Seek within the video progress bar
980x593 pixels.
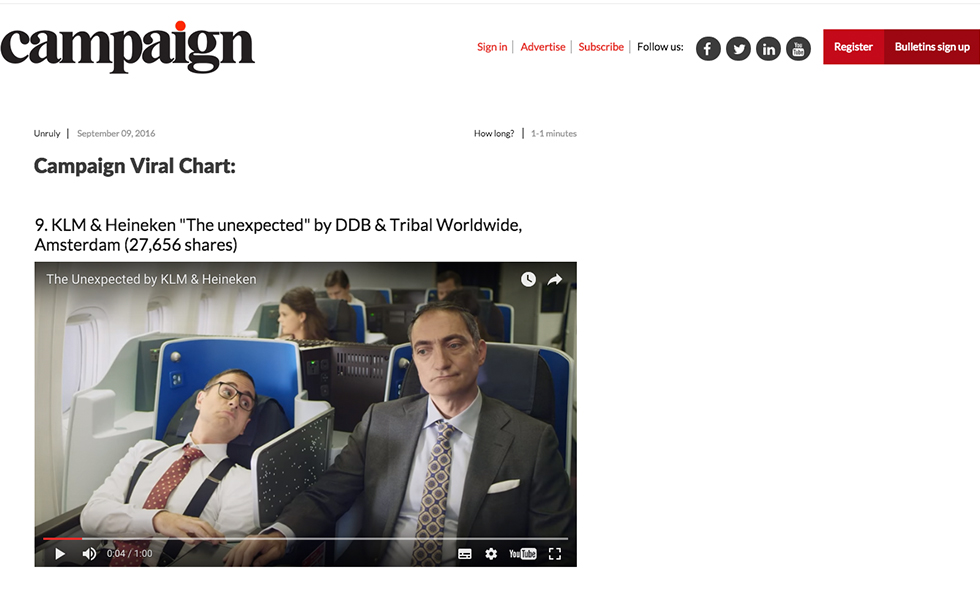[305, 538]
